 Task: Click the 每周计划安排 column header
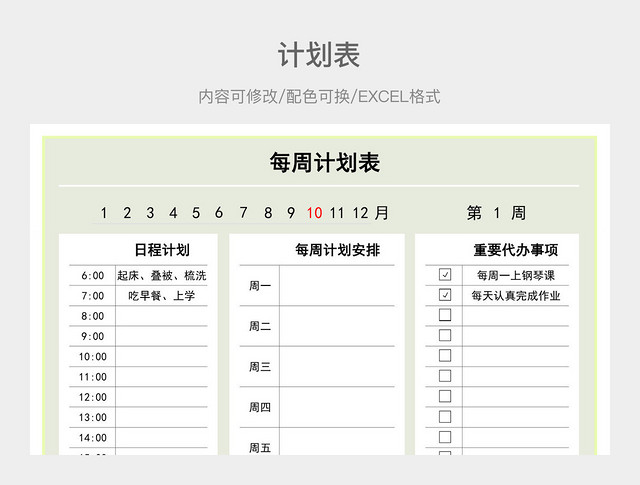[x=338, y=250]
